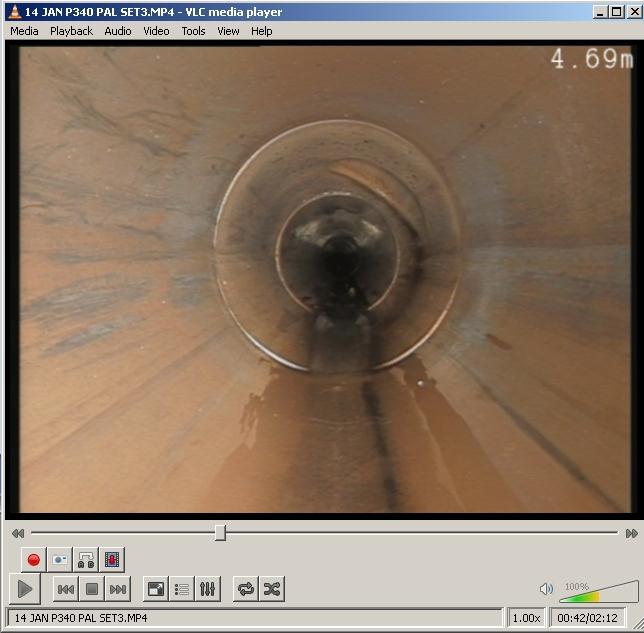Toggle fullscreen video button
The height and width of the screenshot is (633, 644).
click(156, 589)
